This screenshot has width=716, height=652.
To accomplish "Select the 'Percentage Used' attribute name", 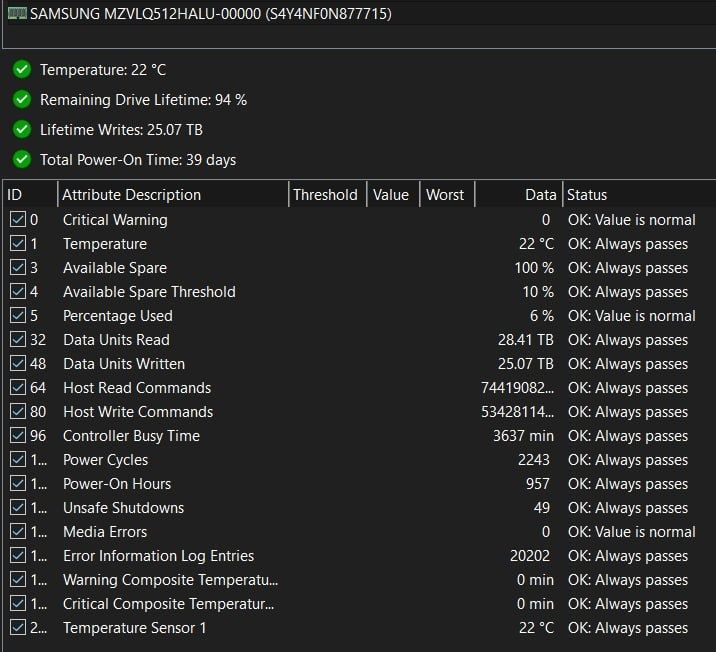I will 118,316.
